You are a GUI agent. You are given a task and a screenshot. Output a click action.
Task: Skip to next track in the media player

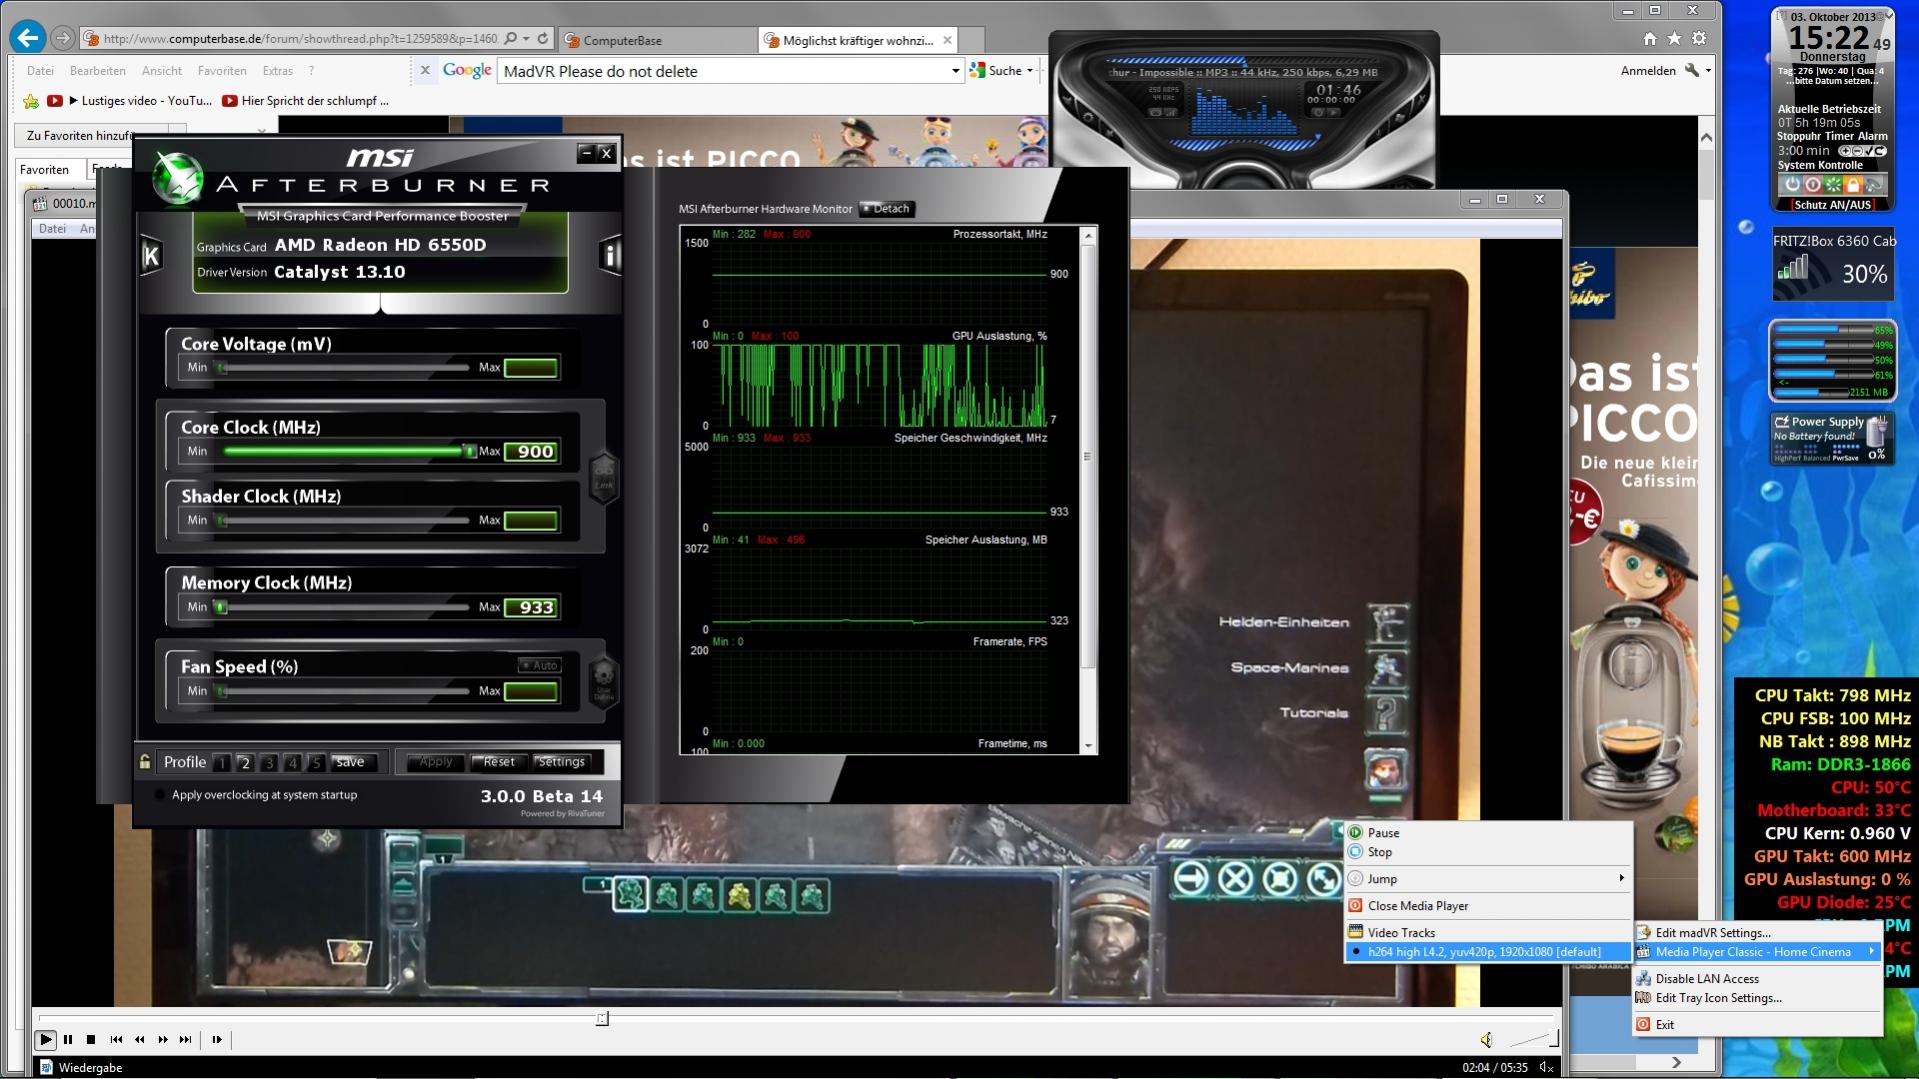pos(186,1040)
